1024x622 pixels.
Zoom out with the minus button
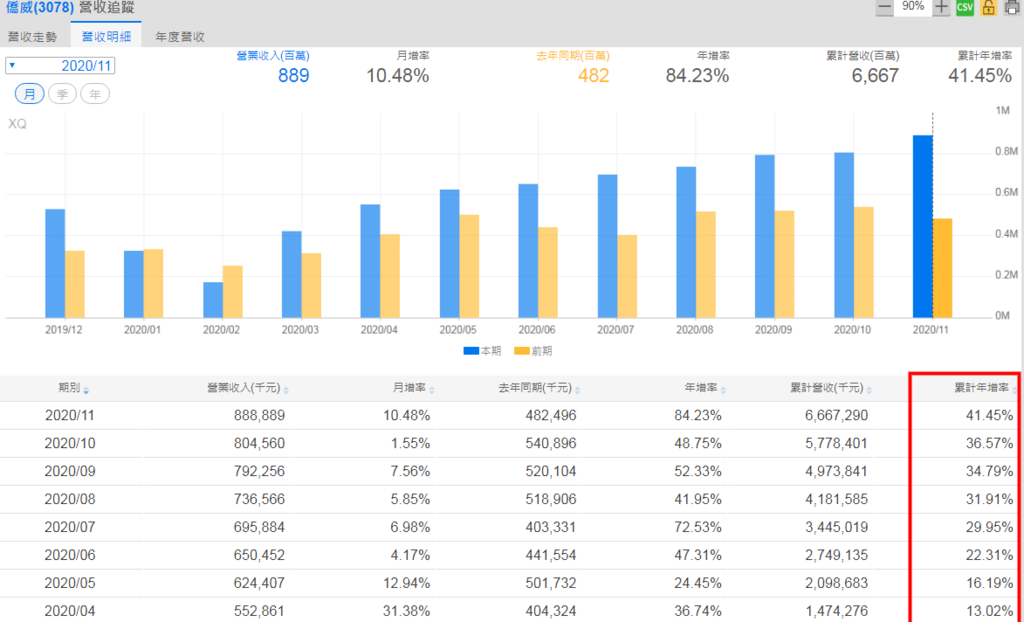pyautogui.click(x=885, y=7)
